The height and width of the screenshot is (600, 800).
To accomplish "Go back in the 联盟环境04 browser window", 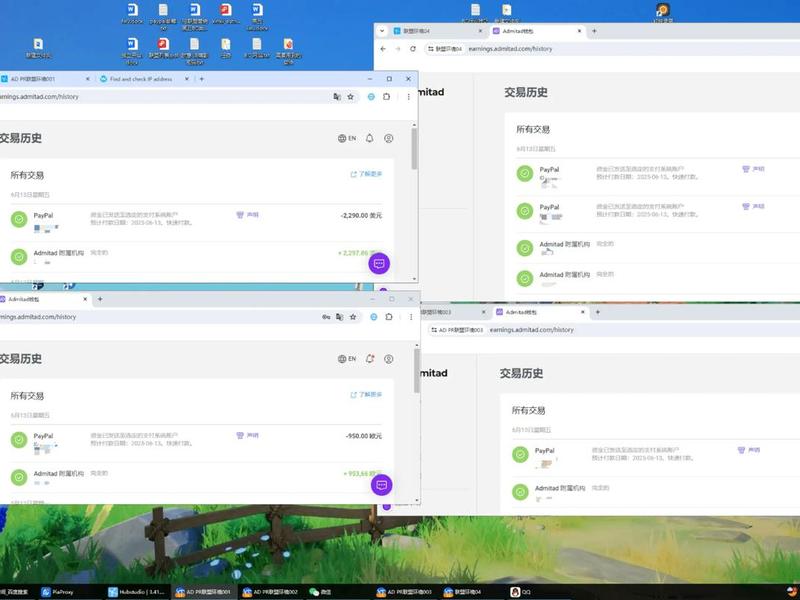I will pyautogui.click(x=383, y=48).
